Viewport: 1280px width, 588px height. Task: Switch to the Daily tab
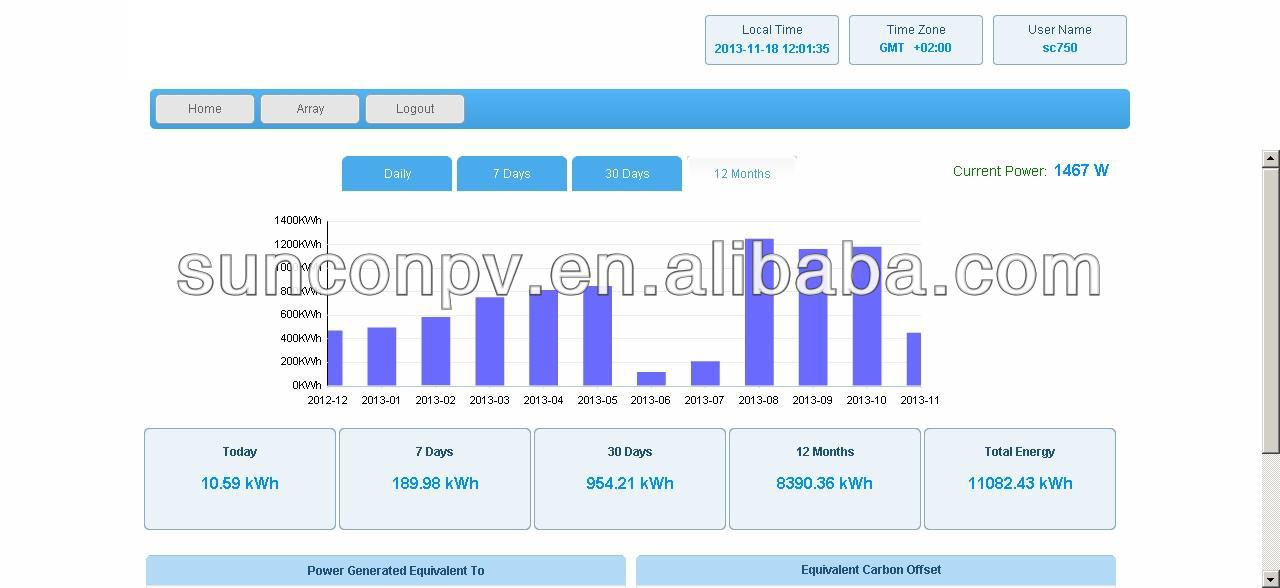pos(397,173)
